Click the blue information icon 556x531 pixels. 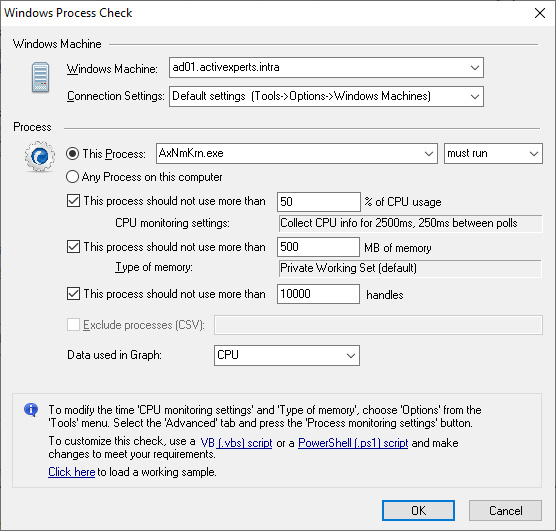click(31, 410)
